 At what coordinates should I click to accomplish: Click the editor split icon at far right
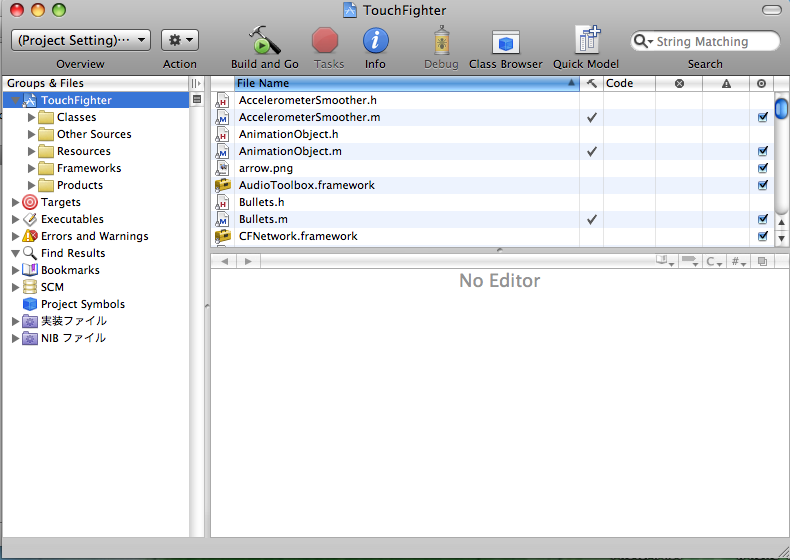click(762, 261)
